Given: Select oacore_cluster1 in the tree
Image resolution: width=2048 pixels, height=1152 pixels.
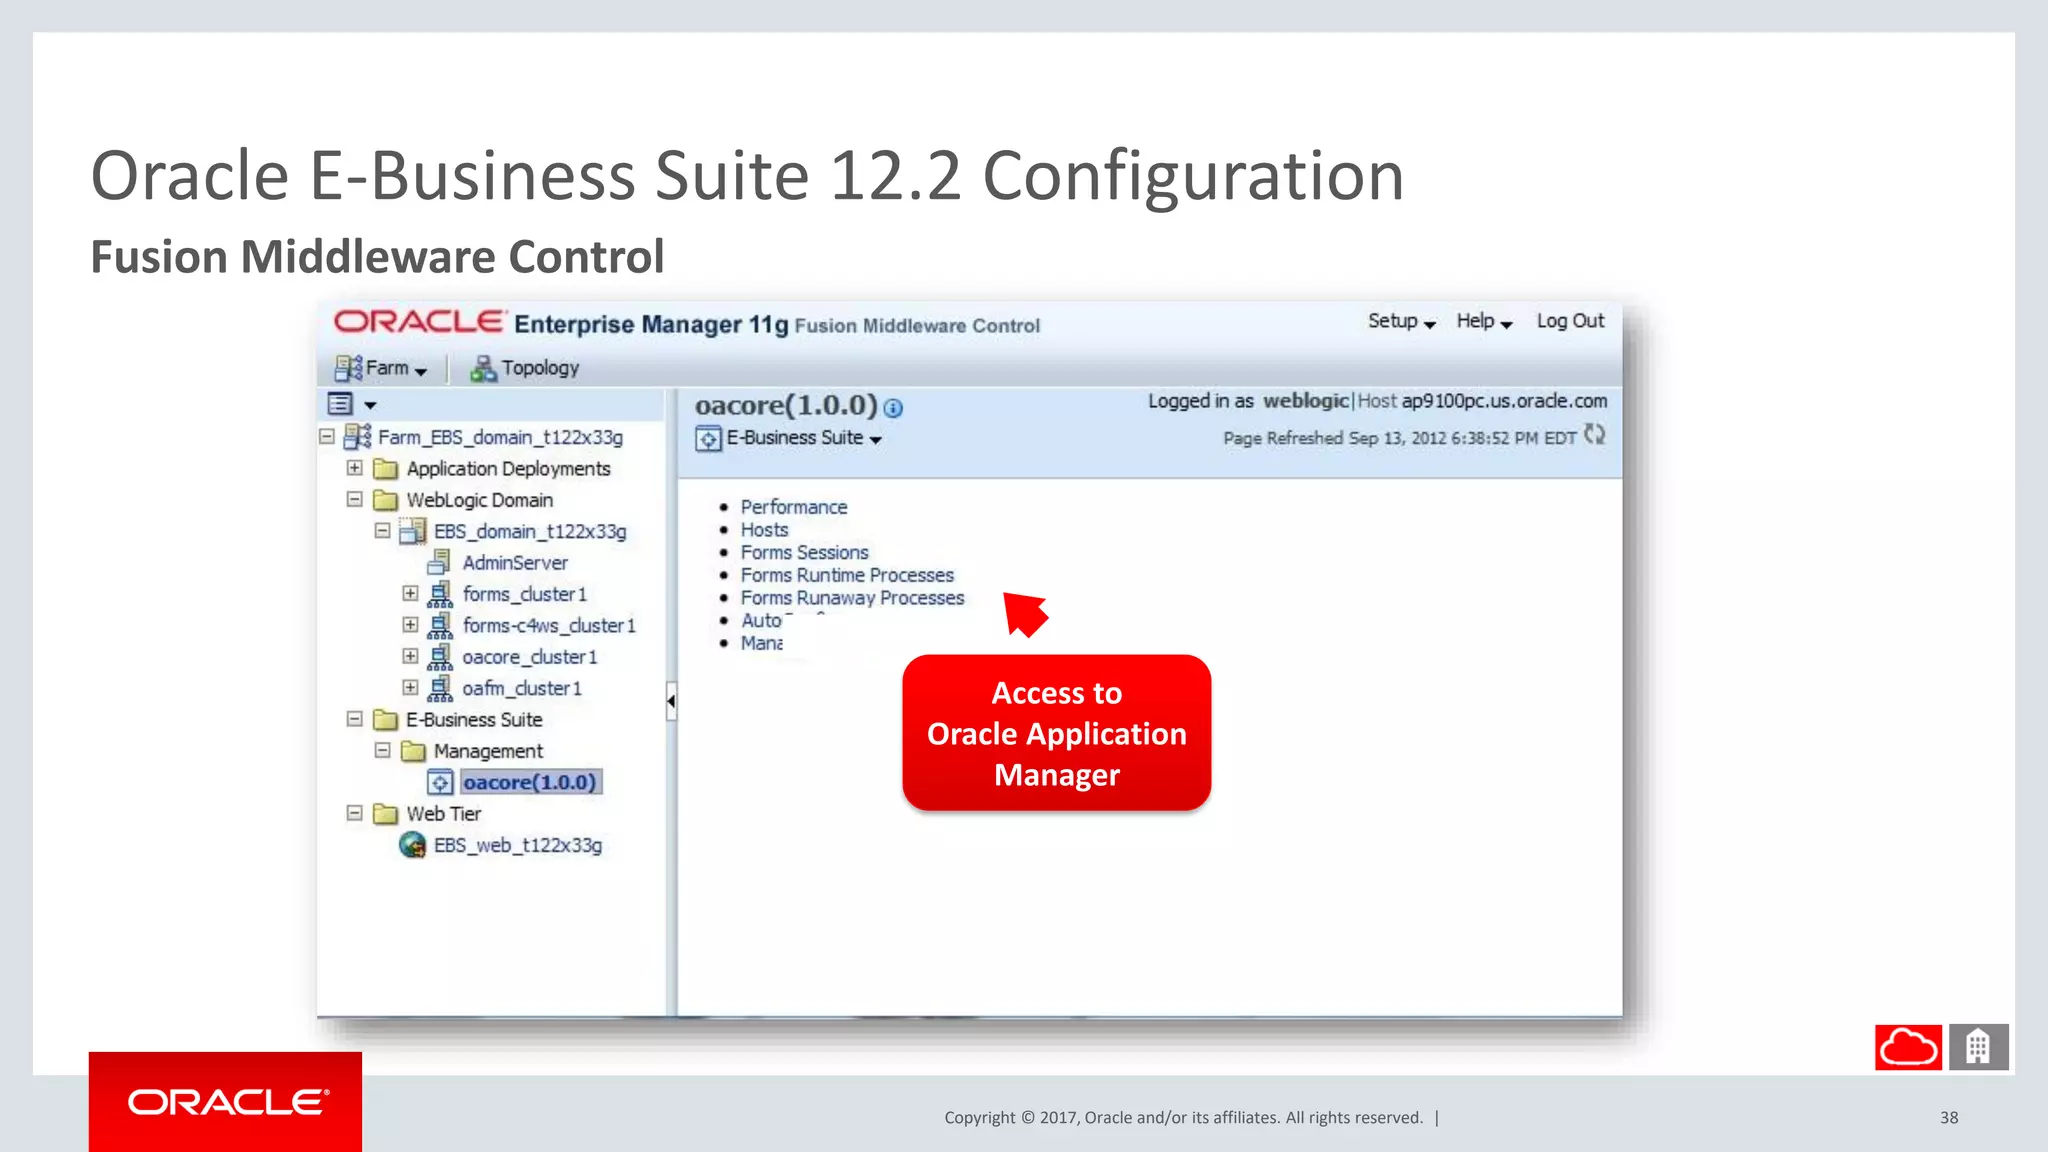Looking at the screenshot, I should 529,657.
